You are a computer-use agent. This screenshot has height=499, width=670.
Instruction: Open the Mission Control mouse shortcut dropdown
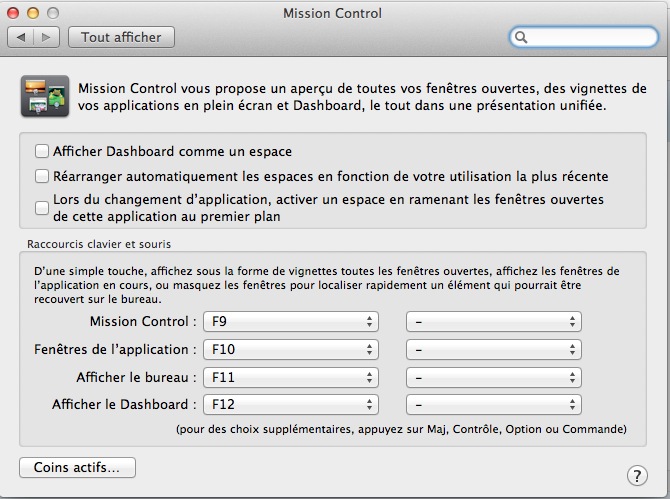click(x=494, y=321)
